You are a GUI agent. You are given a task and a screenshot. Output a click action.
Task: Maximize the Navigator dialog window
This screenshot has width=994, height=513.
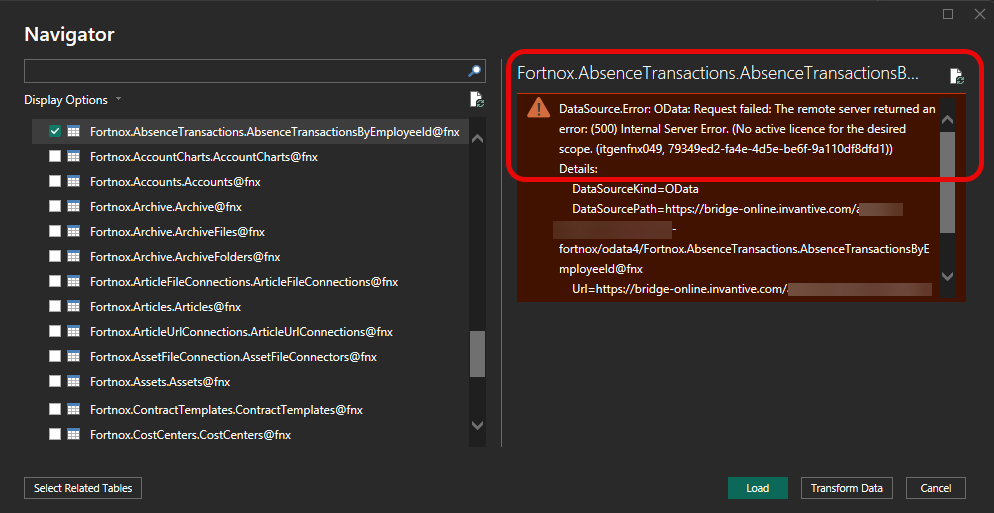tap(948, 14)
